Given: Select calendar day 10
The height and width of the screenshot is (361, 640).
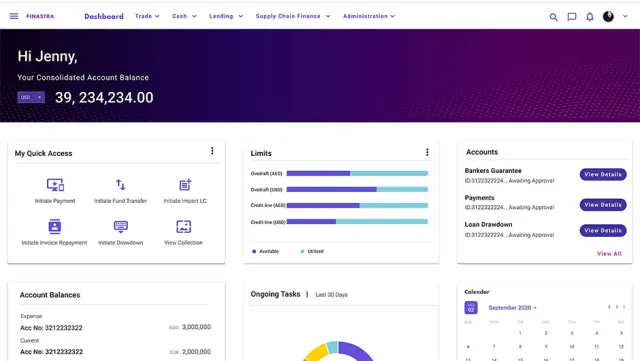Looking at the screenshot, I should (571, 347).
